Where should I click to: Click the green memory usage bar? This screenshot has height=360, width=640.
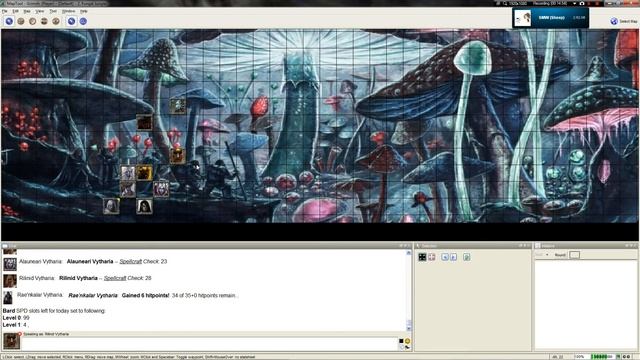click(603, 357)
